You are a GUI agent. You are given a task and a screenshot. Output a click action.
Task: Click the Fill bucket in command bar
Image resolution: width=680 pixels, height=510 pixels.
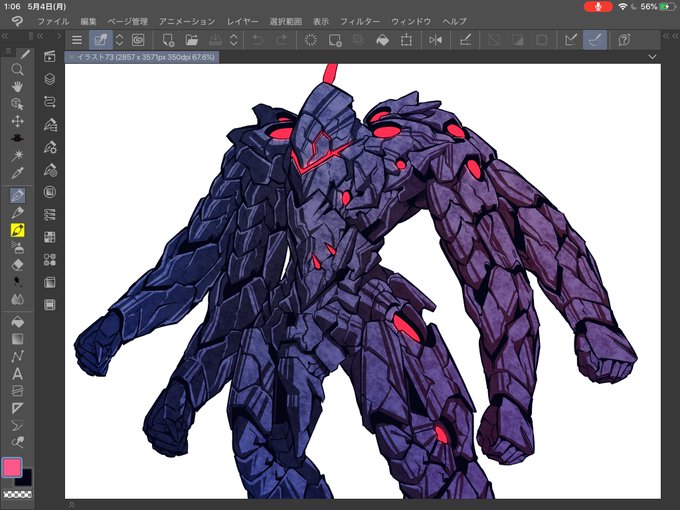point(382,40)
